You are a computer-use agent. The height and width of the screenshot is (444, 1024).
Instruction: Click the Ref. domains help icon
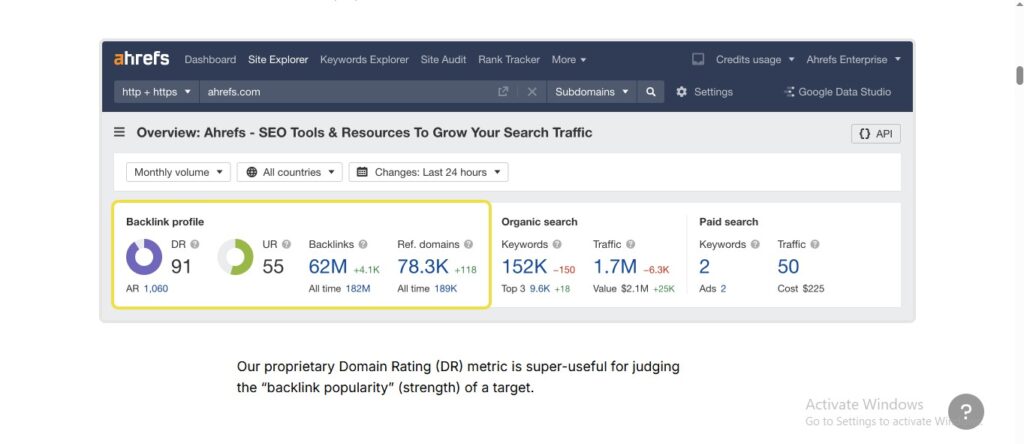tap(468, 244)
